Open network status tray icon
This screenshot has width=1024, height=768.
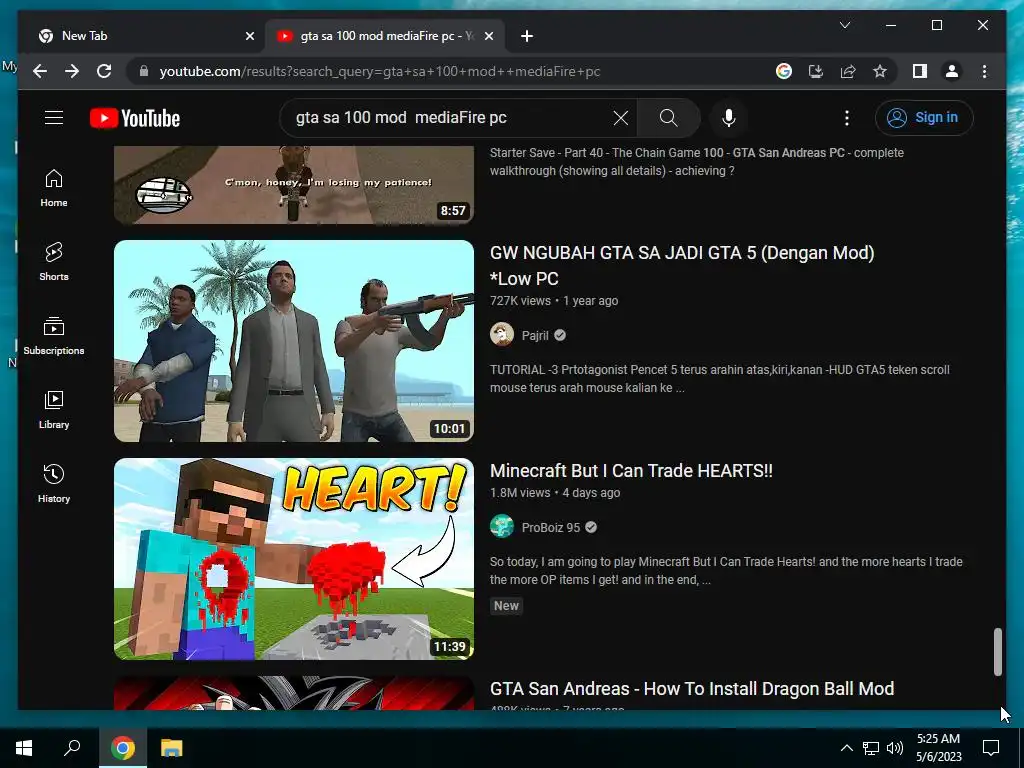pyautogui.click(x=871, y=748)
